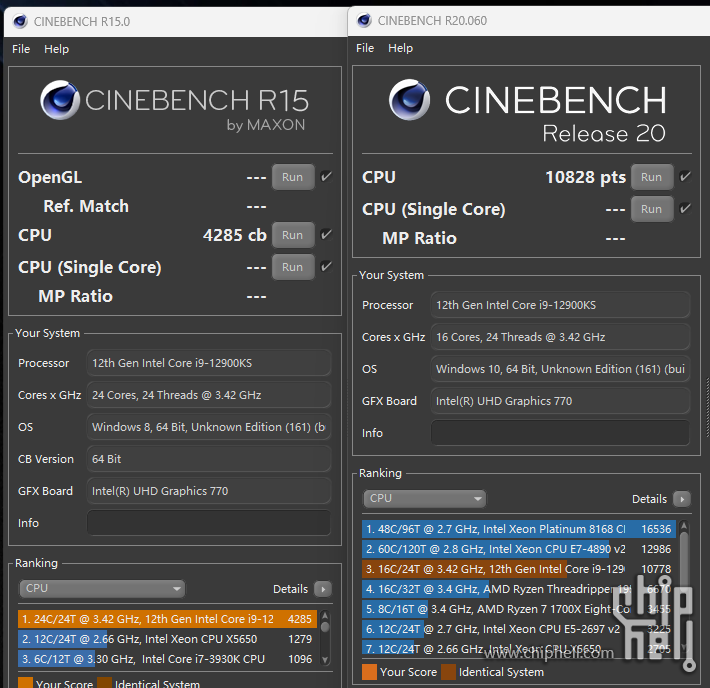Click the Processor field in R15 Your System
The width and height of the screenshot is (710, 688).
click(209, 363)
